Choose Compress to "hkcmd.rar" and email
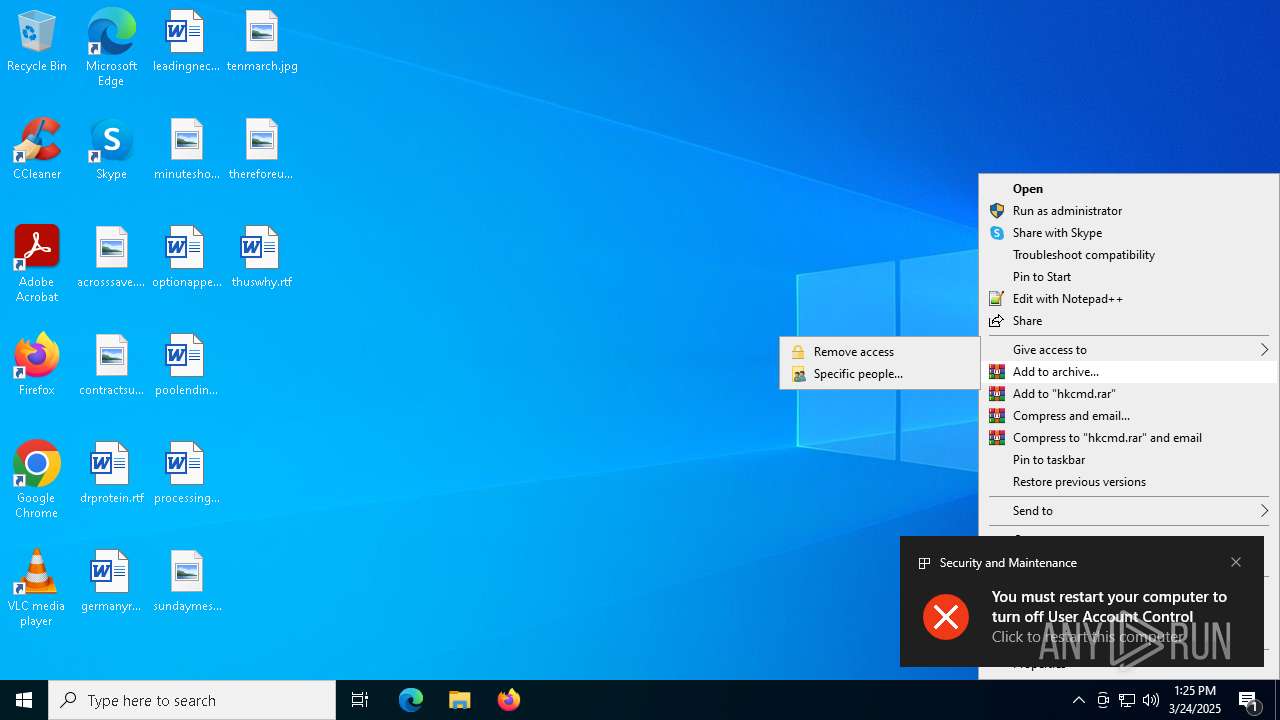This screenshot has width=1280, height=720. click(x=1128, y=438)
